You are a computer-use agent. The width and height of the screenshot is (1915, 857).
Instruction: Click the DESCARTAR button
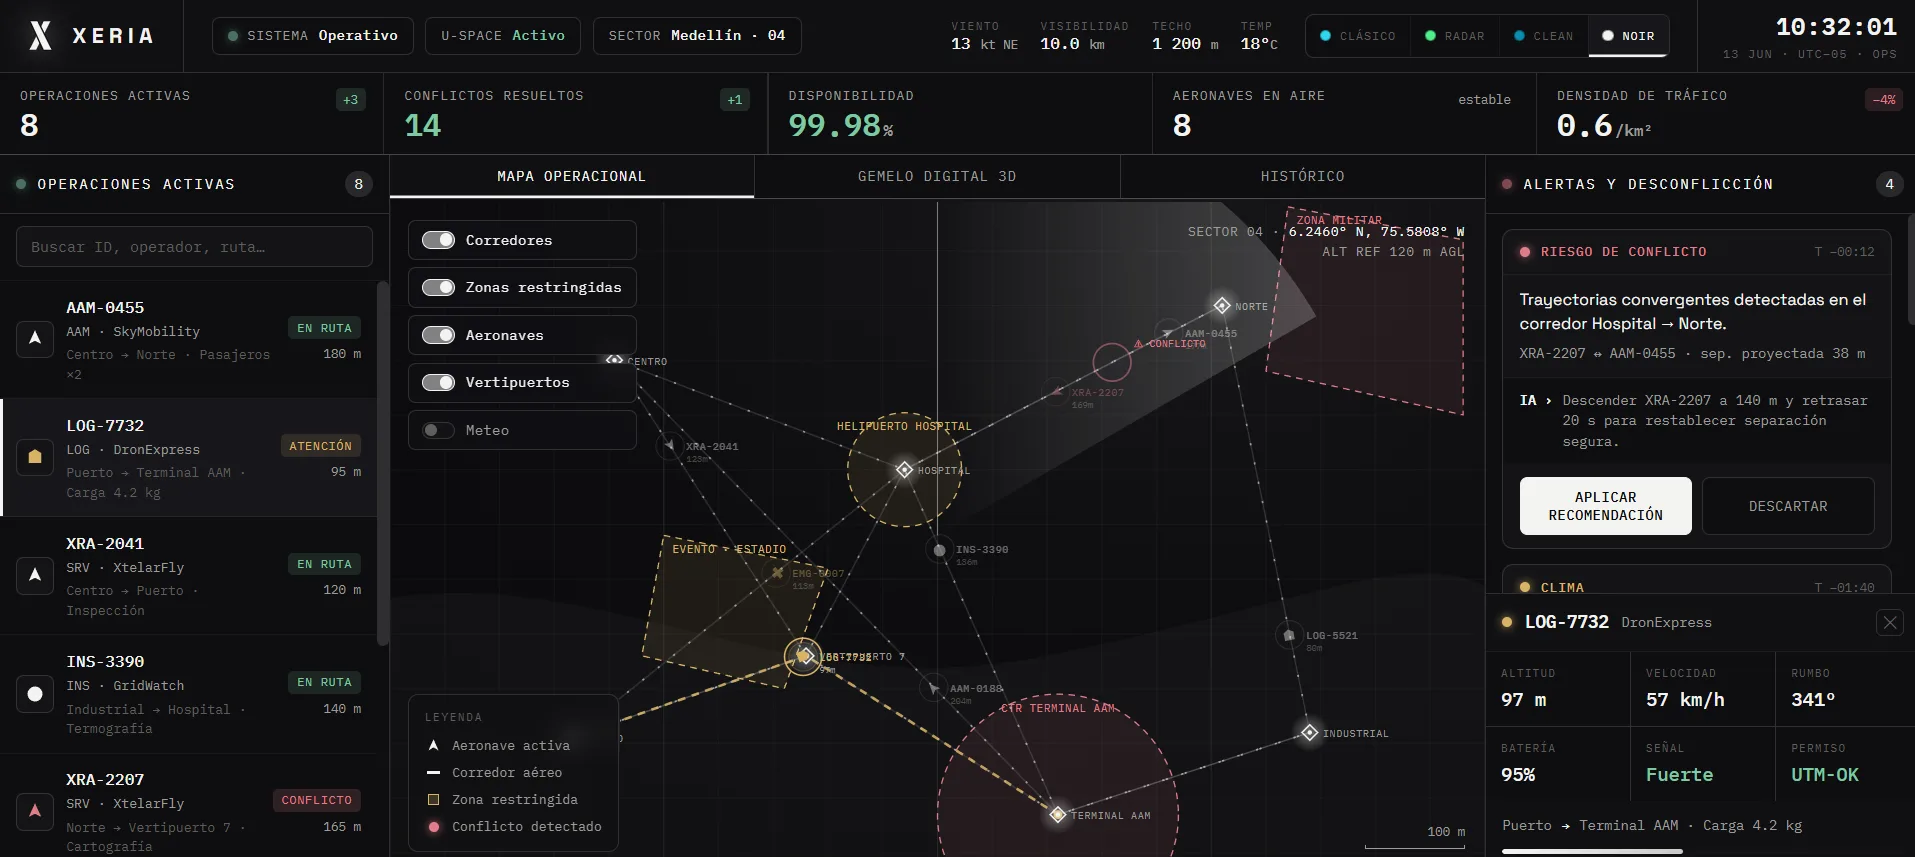click(x=1788, y=506)
